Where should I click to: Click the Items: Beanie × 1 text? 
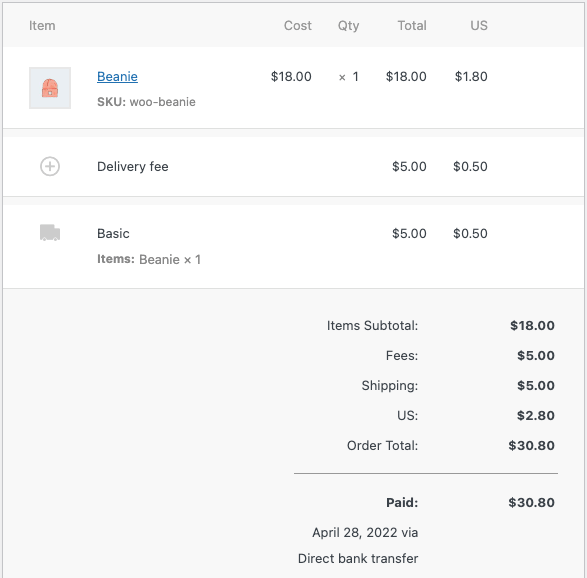pyautogui.click(x=149, y=259)
